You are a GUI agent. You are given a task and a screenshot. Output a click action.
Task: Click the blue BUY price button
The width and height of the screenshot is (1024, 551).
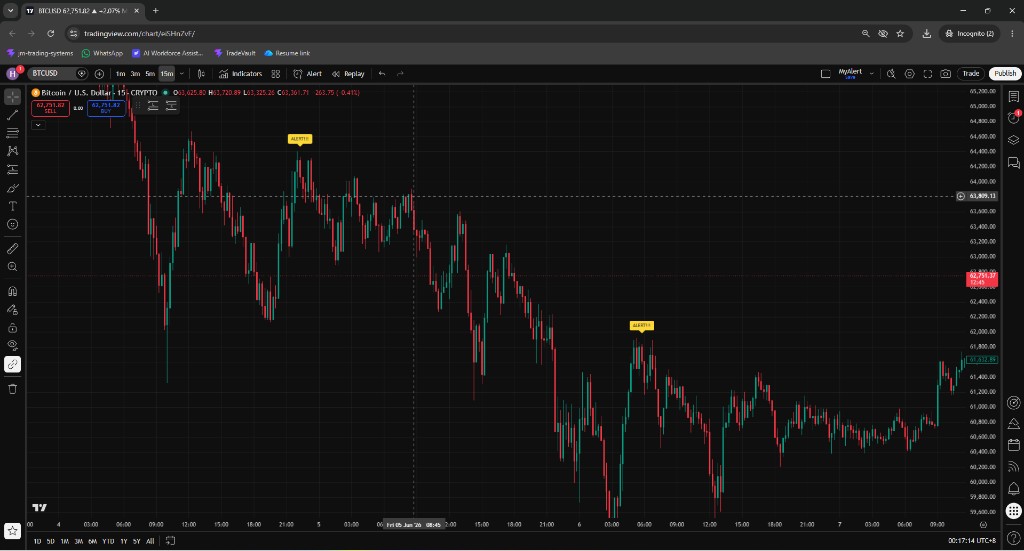point(106,108)
